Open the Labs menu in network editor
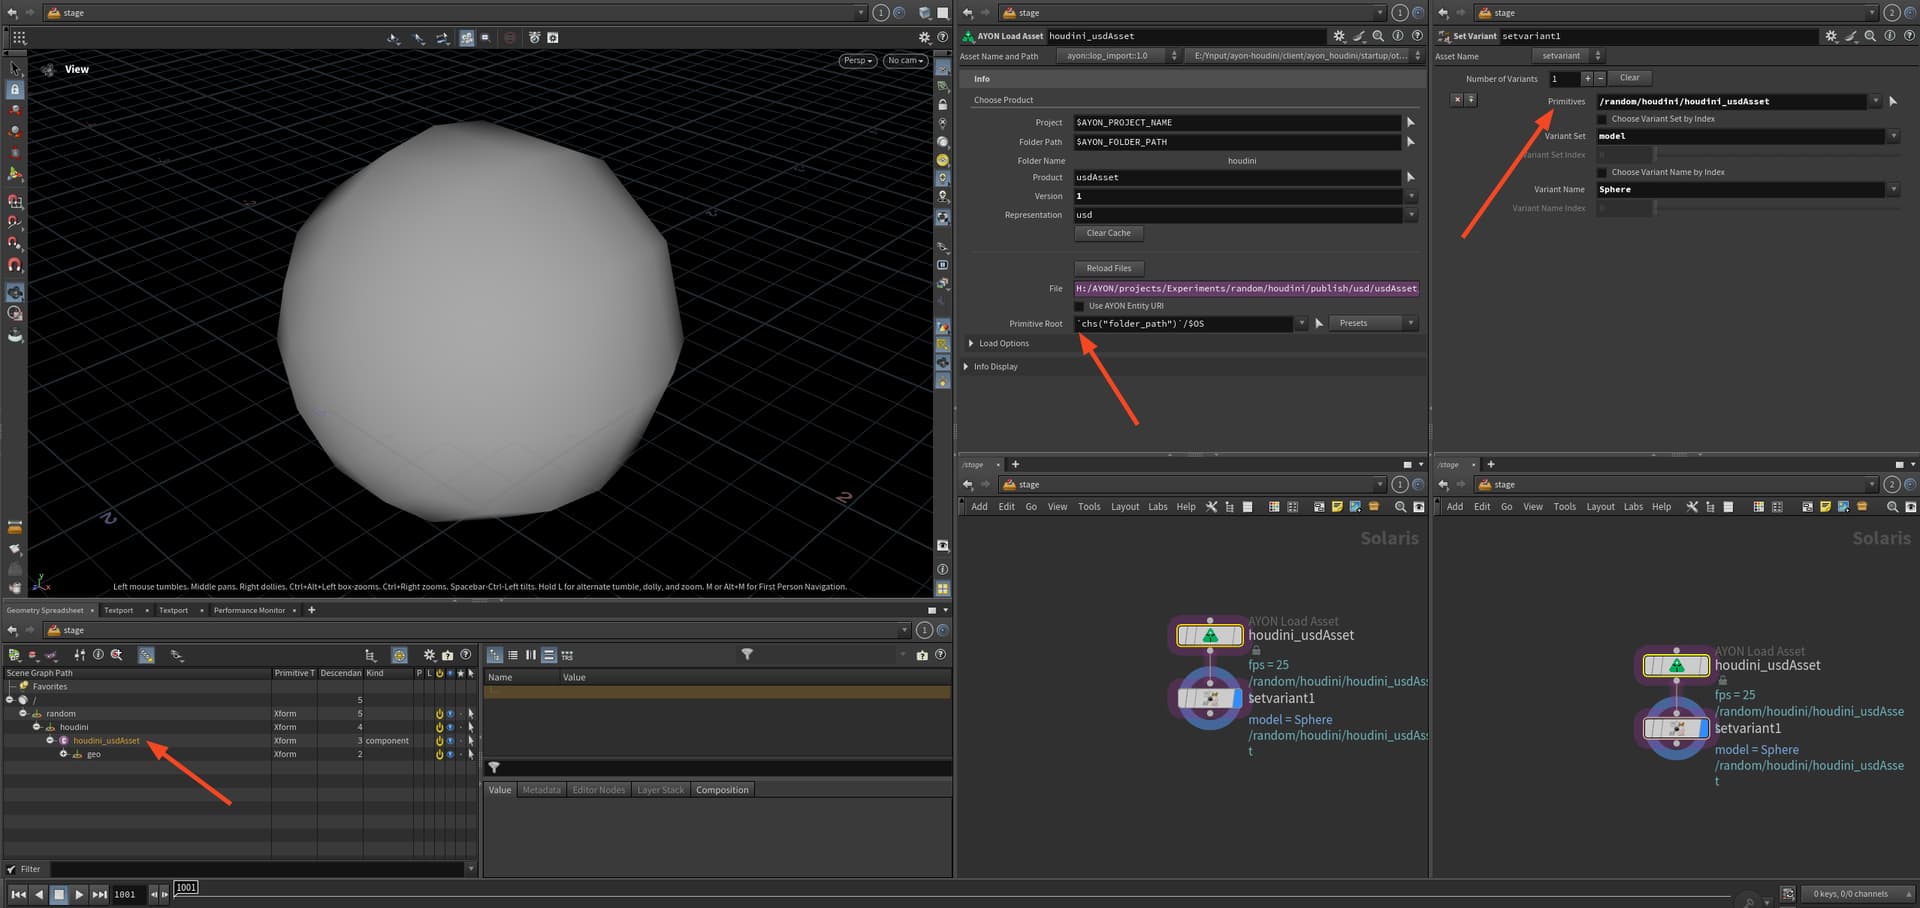The image size is (1920, 908). (x=1157, y=507)
